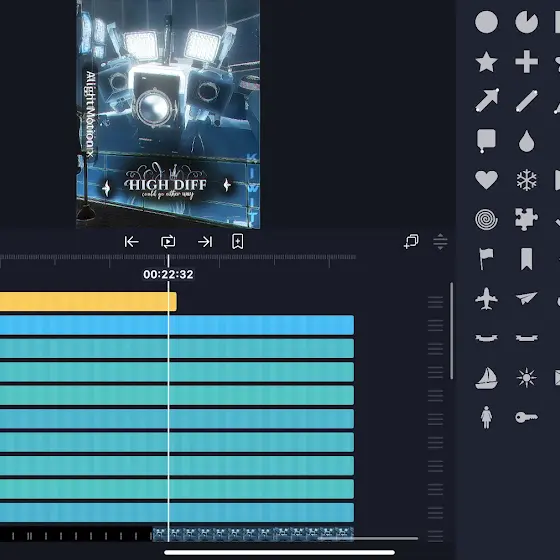Select the bright blue layer below yellow
Screen dimensions: 560x560
coord(177,325)
